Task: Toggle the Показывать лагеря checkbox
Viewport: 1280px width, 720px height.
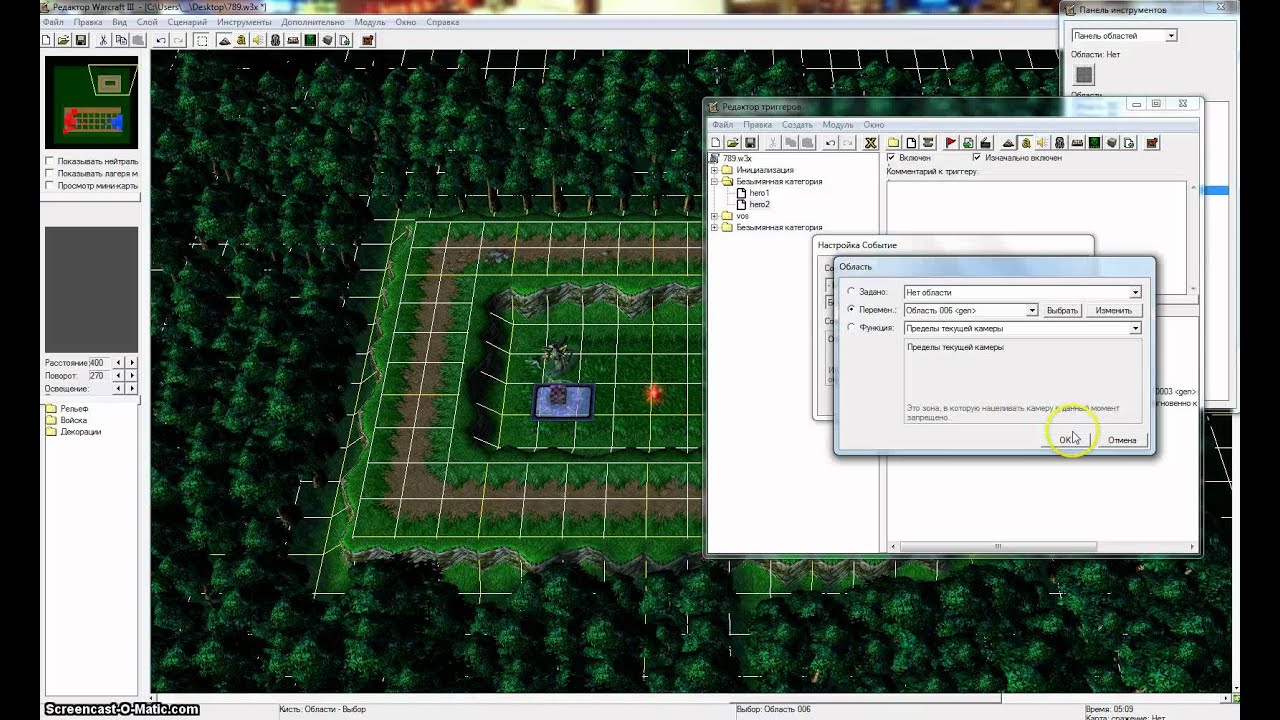Action: pos(50,174)
